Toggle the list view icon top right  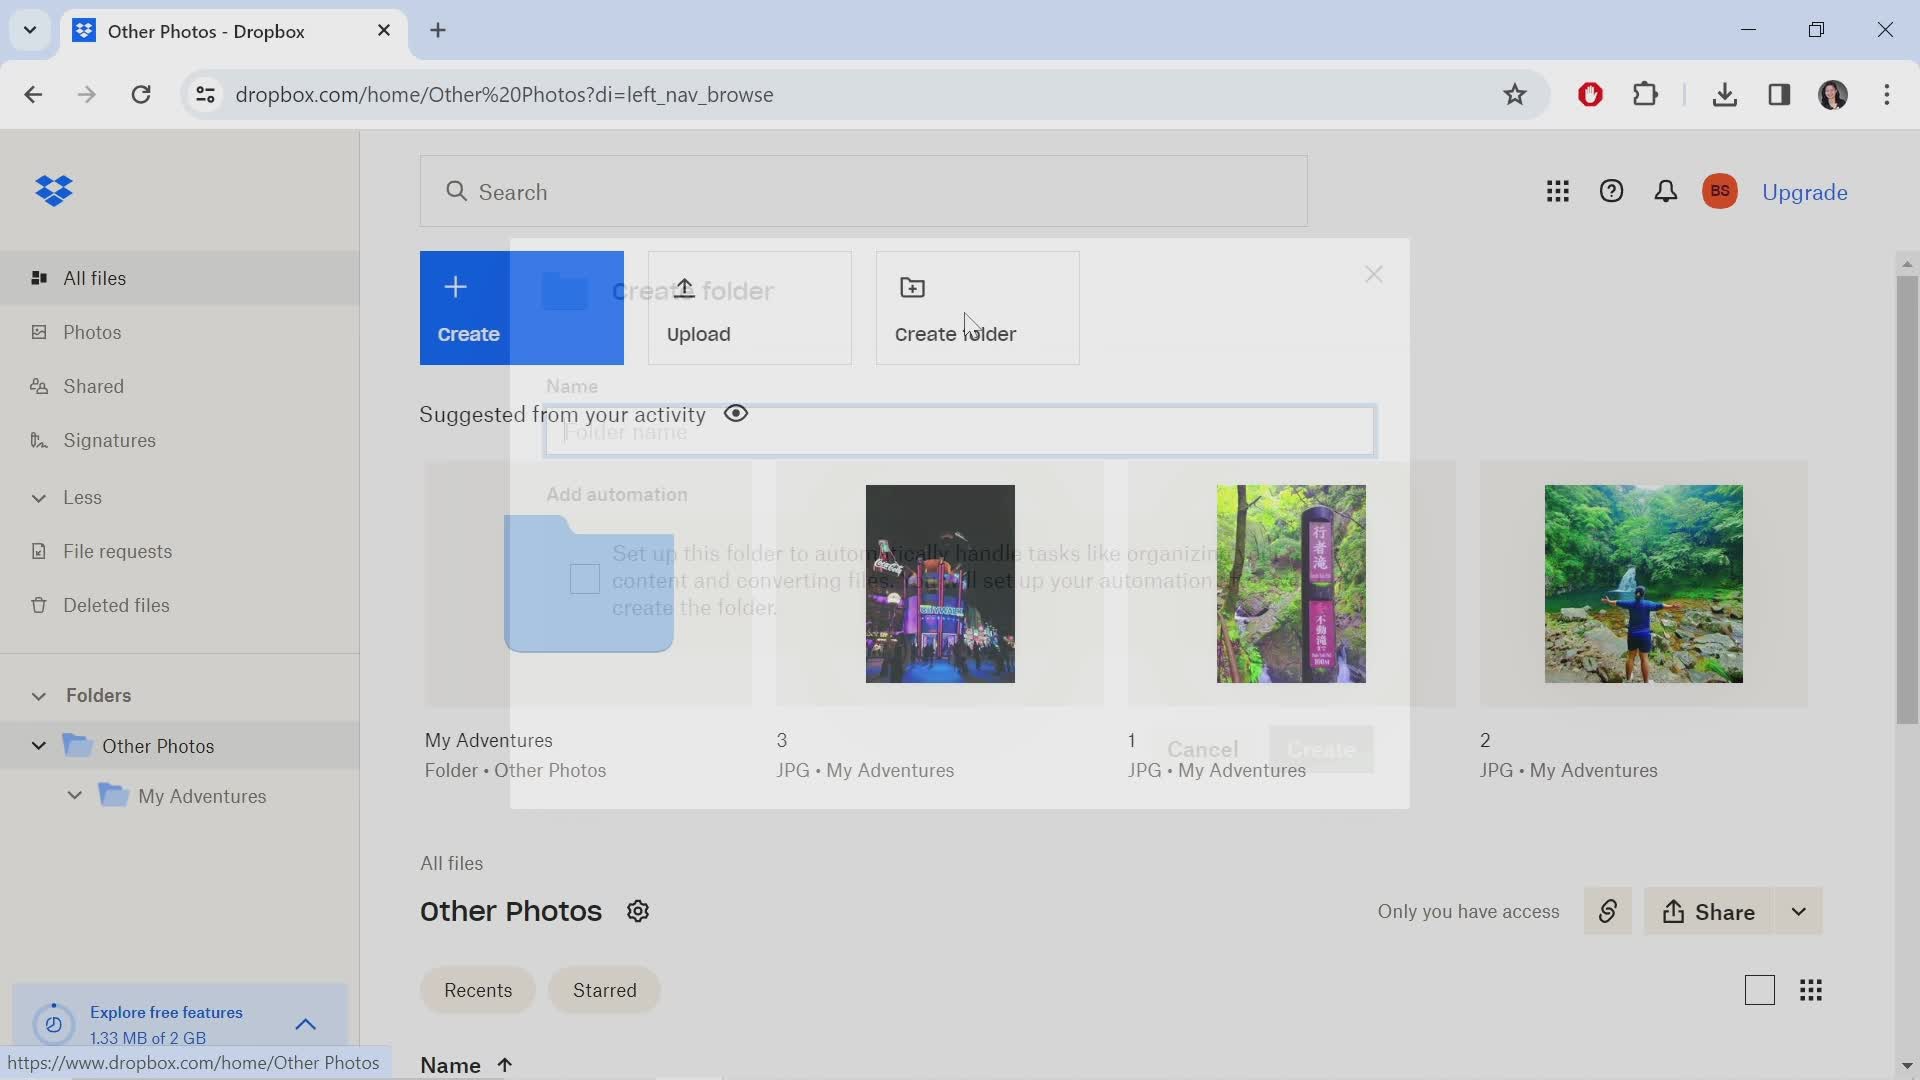1759,990
